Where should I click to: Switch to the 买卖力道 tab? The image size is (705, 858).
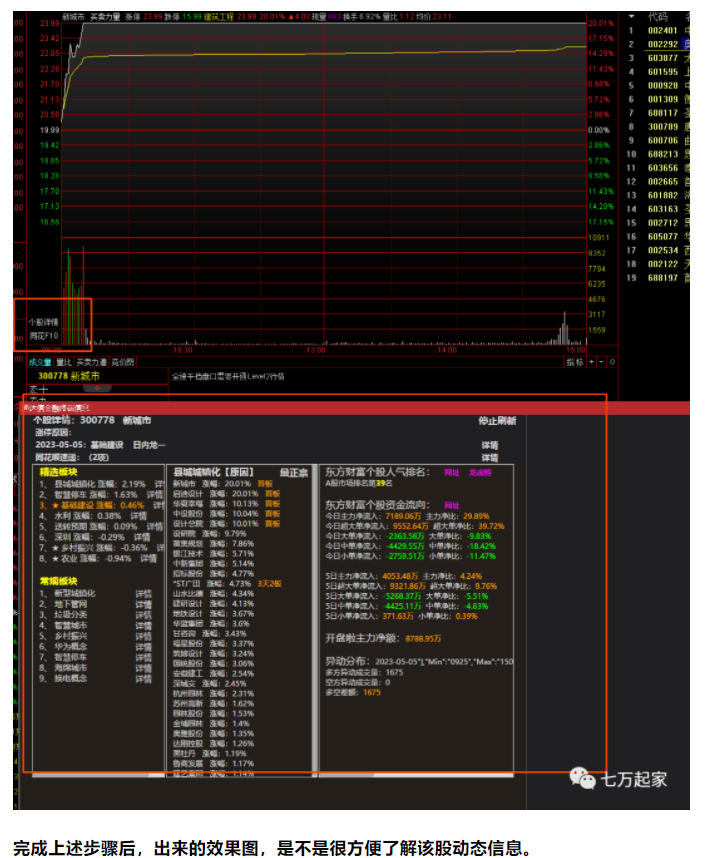pos(91,362)
